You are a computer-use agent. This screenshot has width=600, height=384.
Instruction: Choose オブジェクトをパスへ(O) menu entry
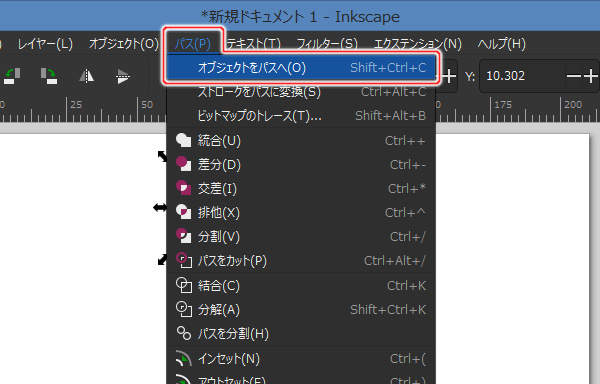(x=301, y=68)
